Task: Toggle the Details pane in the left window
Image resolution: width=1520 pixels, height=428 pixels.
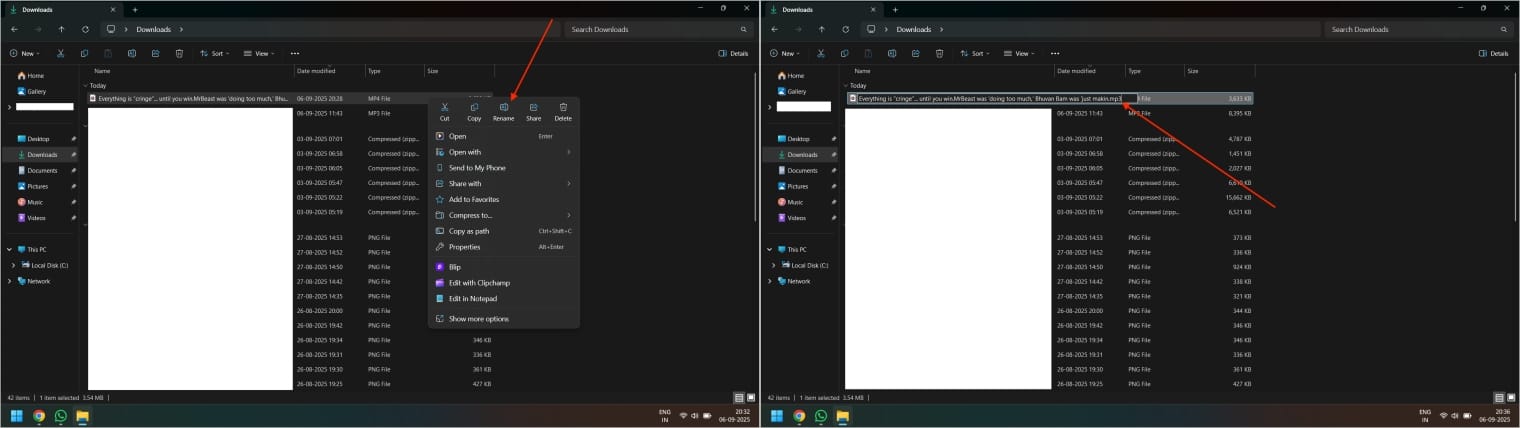Action: pos(733,53)
